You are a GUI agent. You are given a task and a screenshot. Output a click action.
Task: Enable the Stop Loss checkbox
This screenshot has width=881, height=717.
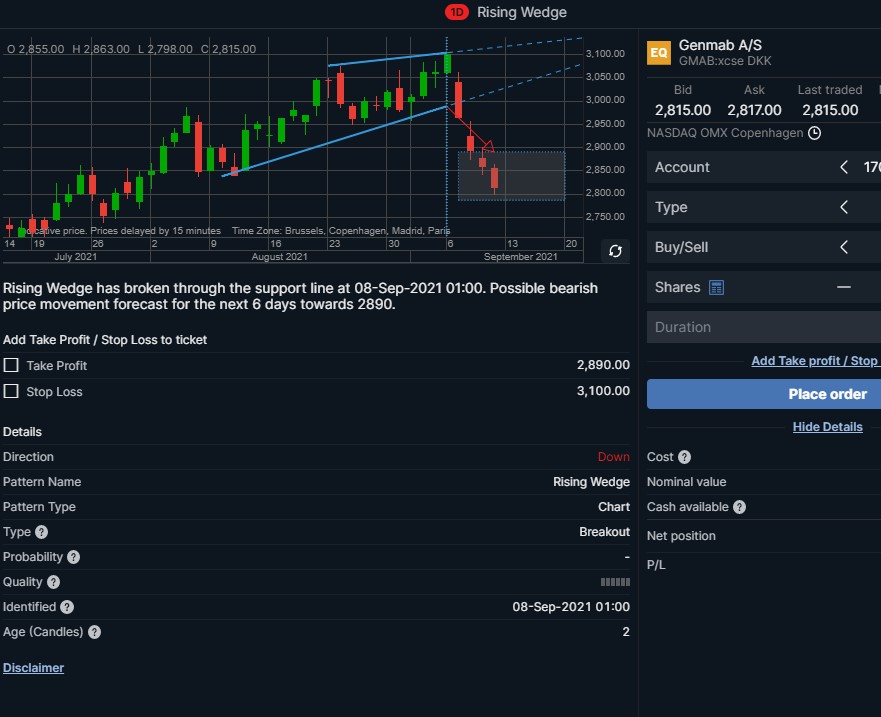pyautogui.click(x=11, y=391)
